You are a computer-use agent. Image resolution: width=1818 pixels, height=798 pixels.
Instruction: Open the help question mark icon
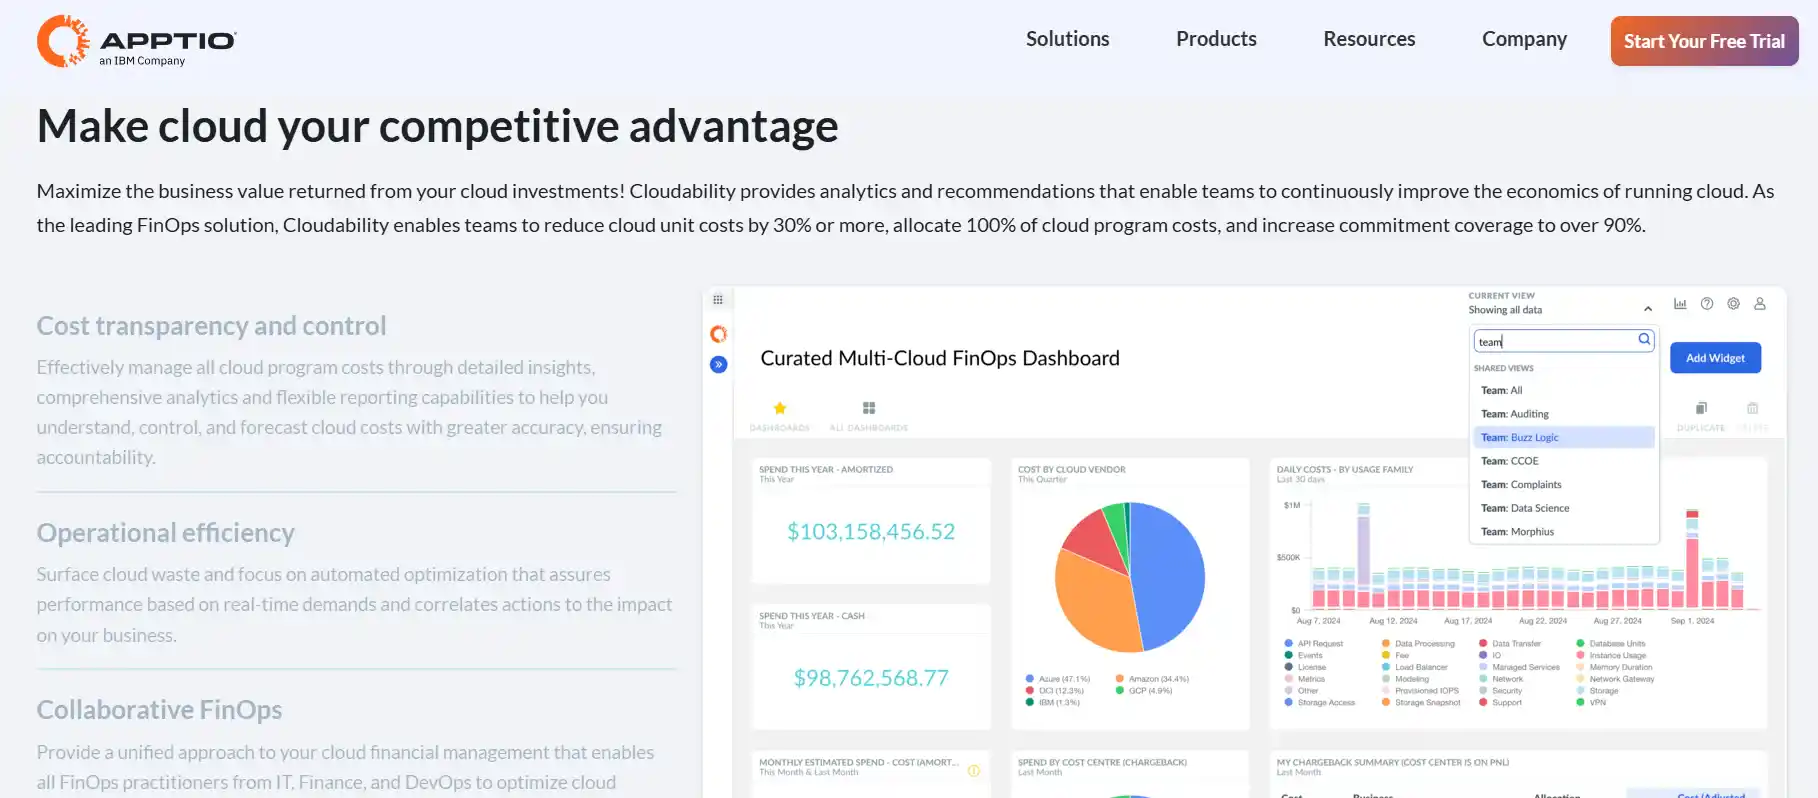click(x=1707, y=304)
